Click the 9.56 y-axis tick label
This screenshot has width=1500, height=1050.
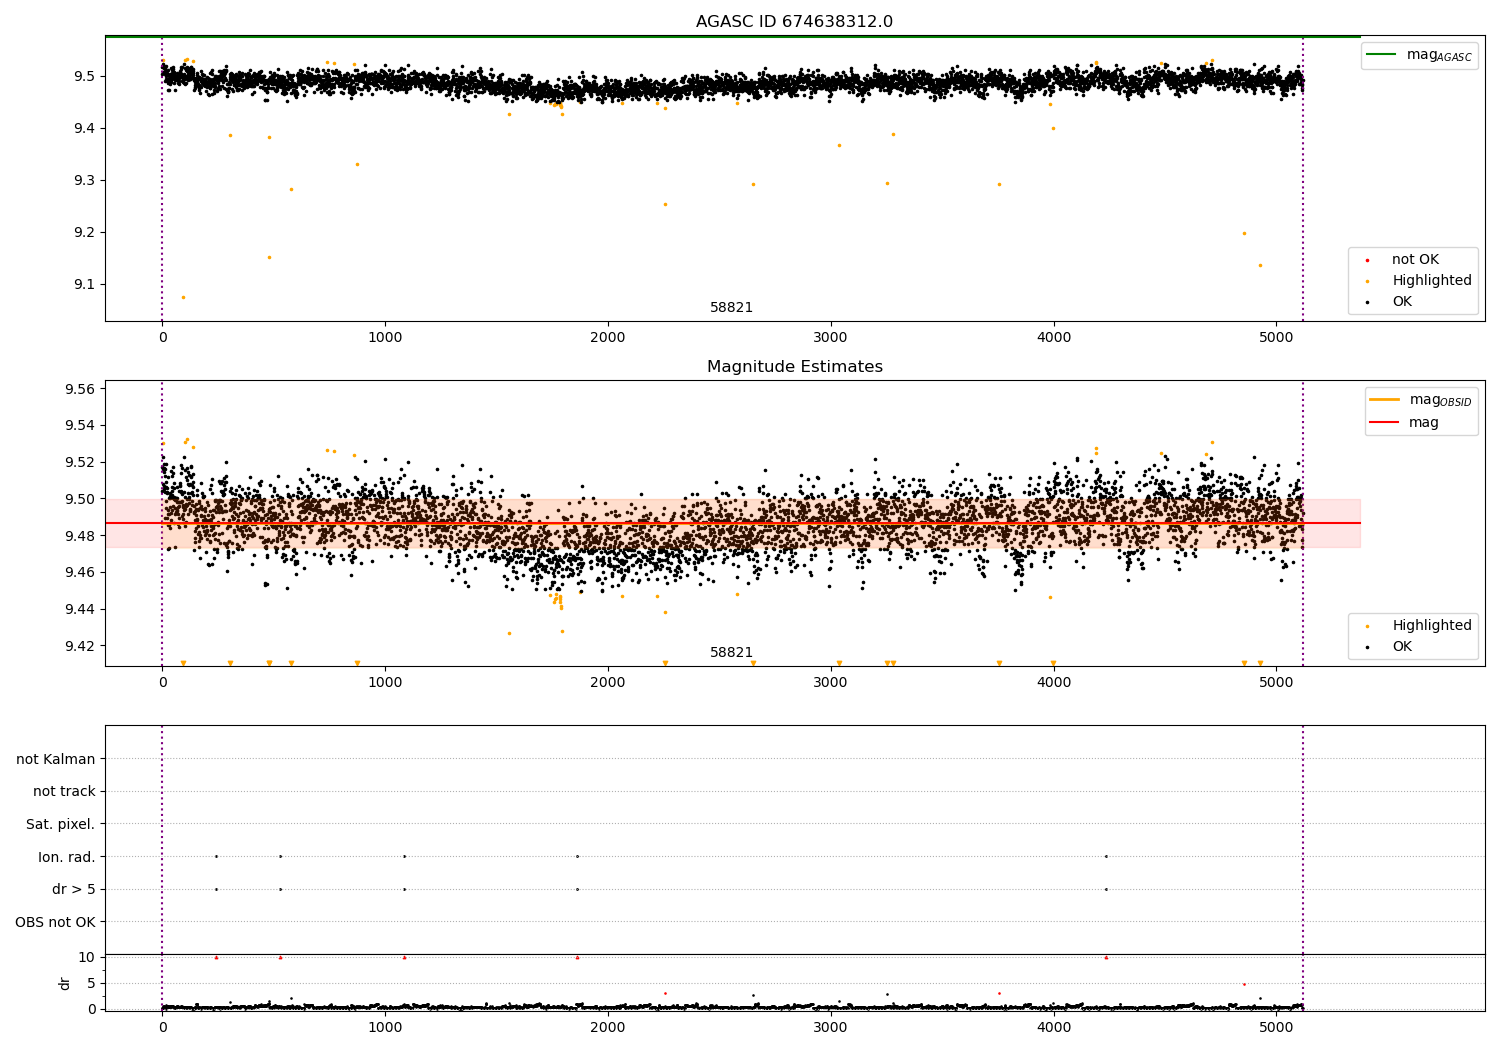point(79,389)
